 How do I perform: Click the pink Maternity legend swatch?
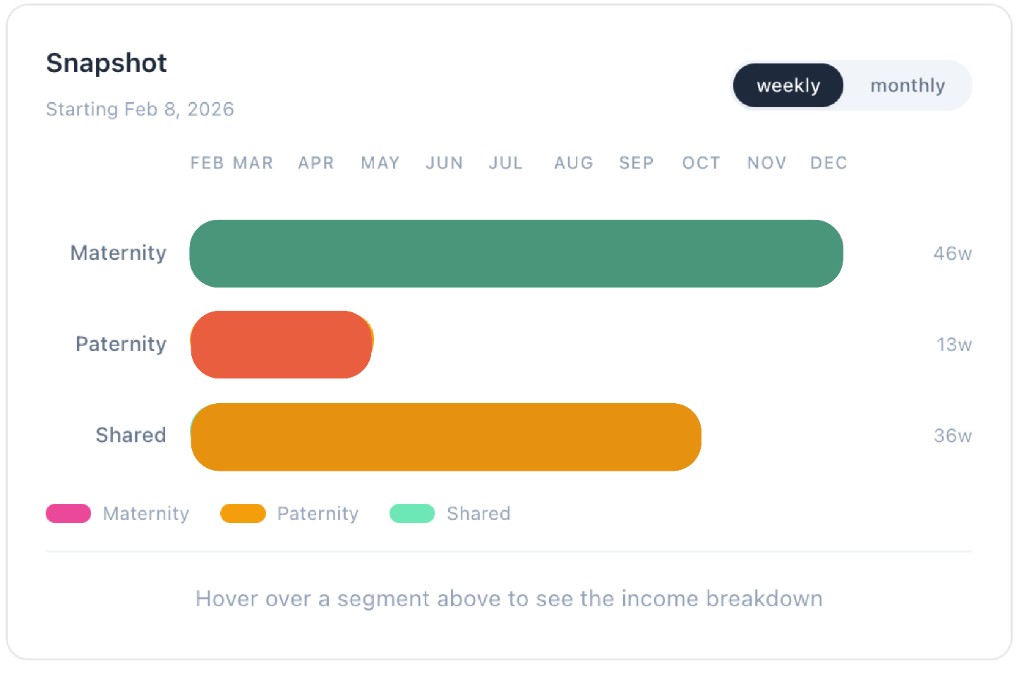[x=68, y=514]
